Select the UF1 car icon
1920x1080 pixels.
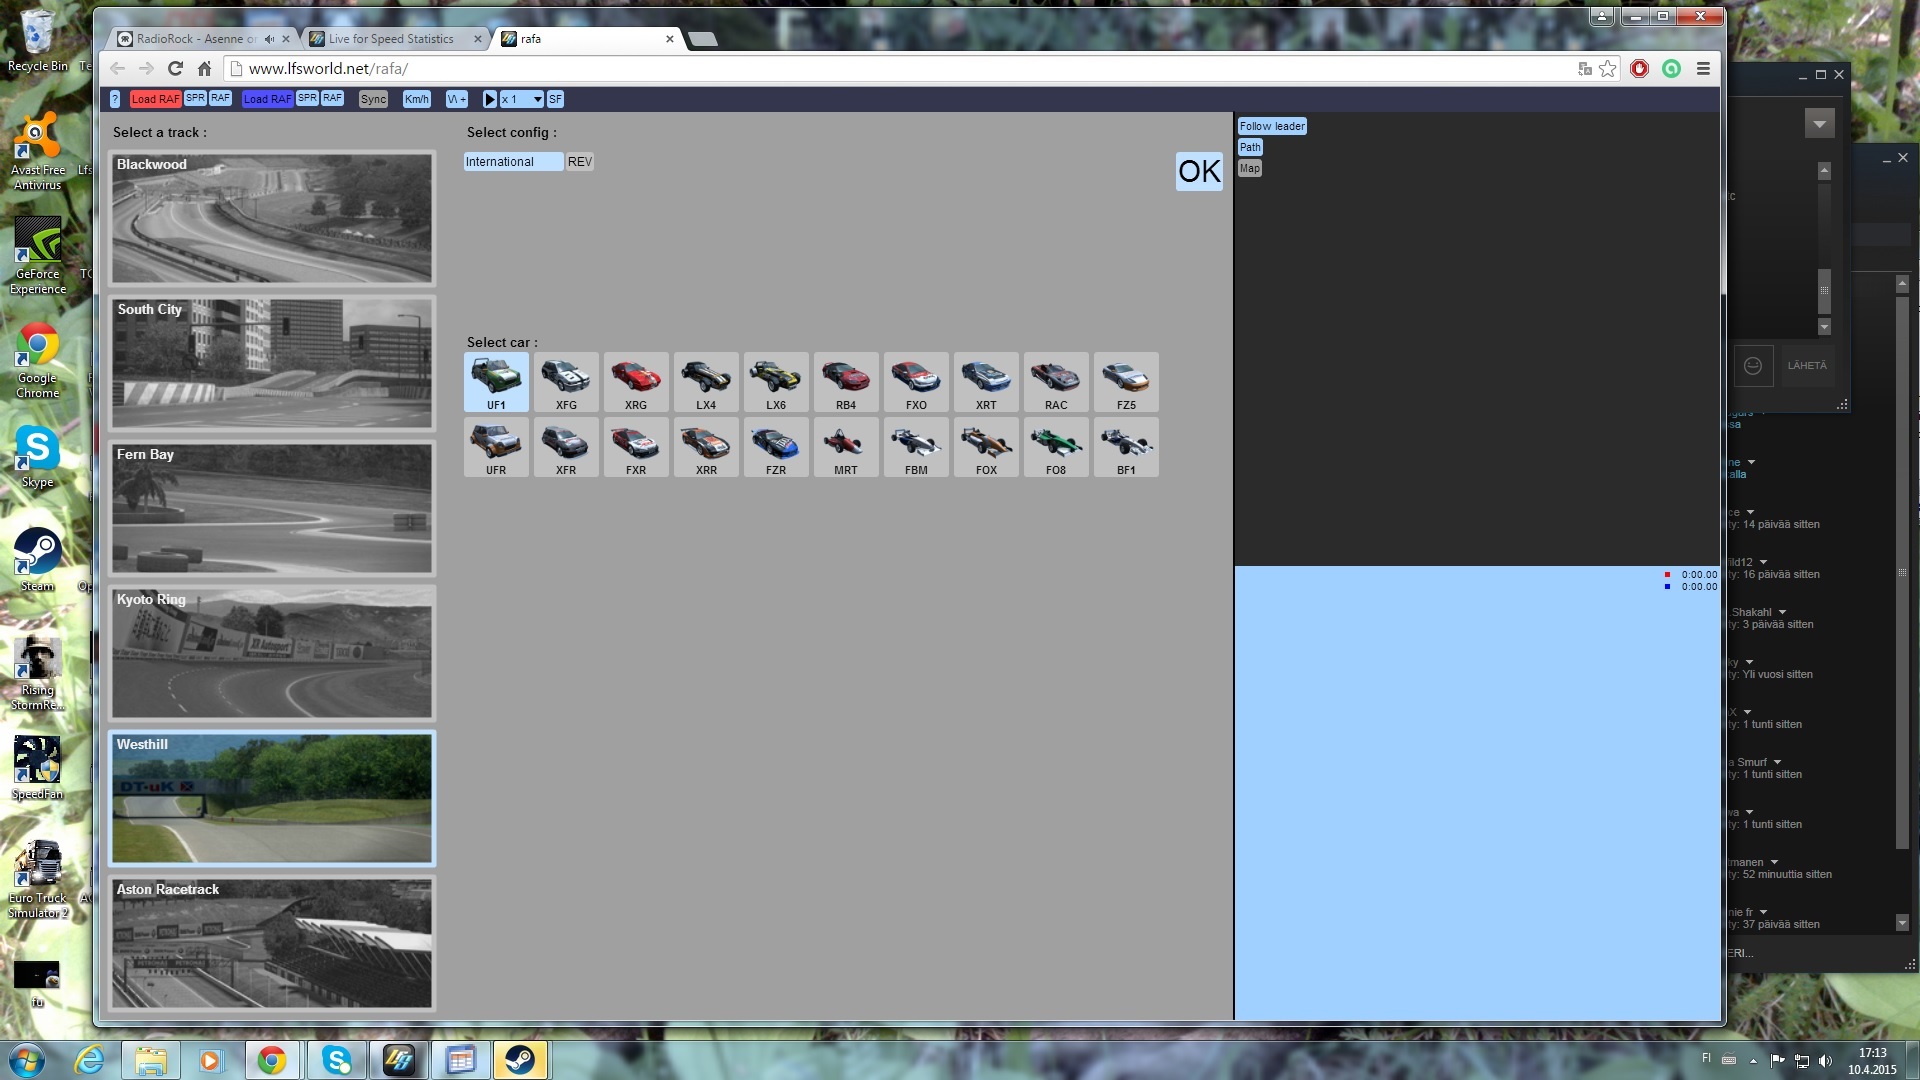(x=496, y=381)
